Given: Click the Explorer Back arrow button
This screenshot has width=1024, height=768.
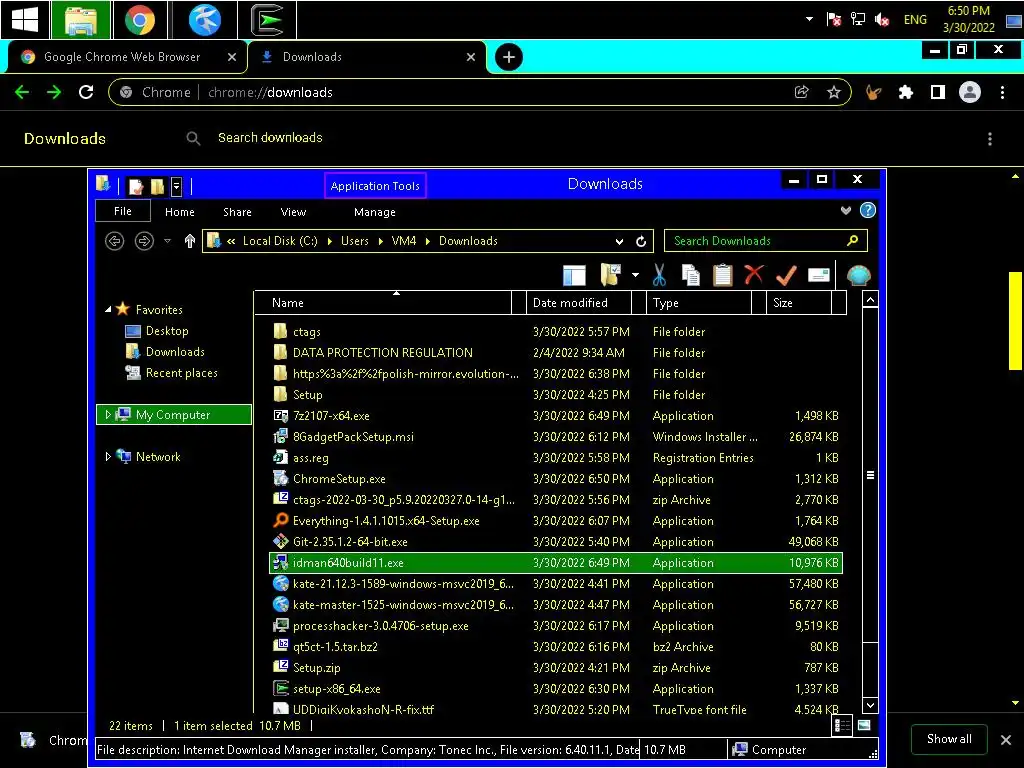Looking at the screenshot, I should [x=114, y=241].
